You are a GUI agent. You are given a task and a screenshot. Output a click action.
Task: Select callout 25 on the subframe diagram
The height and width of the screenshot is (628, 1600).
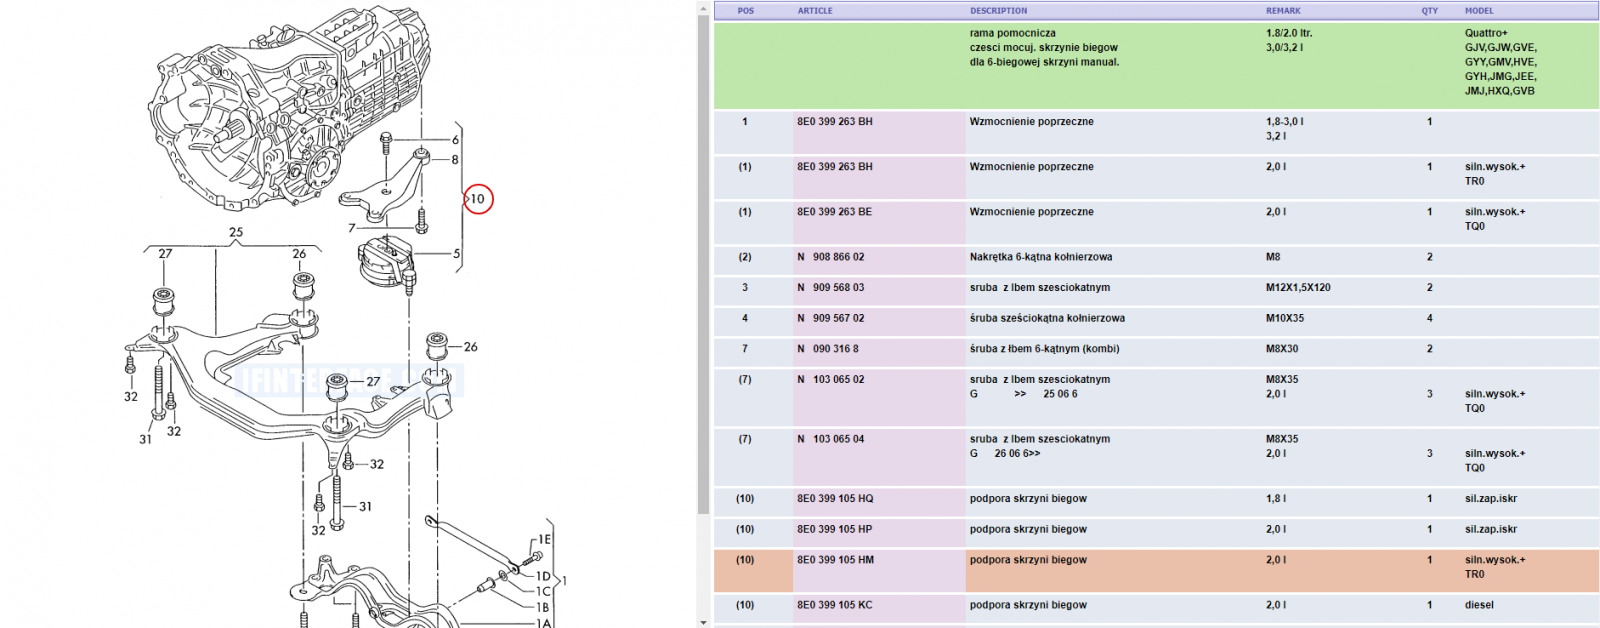236,232
